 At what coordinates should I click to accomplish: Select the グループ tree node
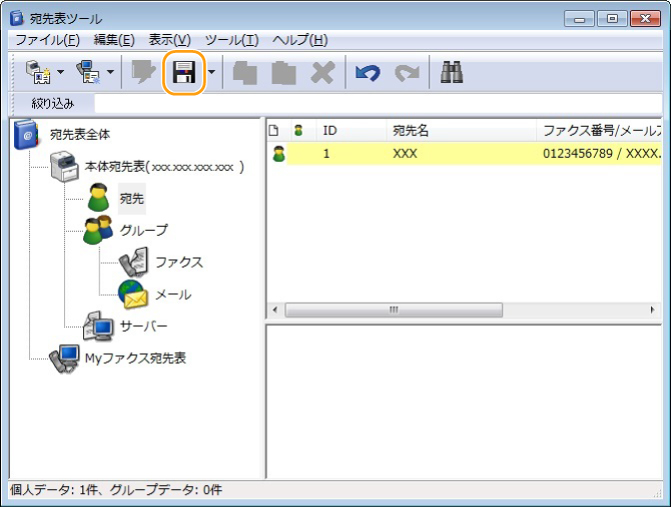tap(144, 230)
